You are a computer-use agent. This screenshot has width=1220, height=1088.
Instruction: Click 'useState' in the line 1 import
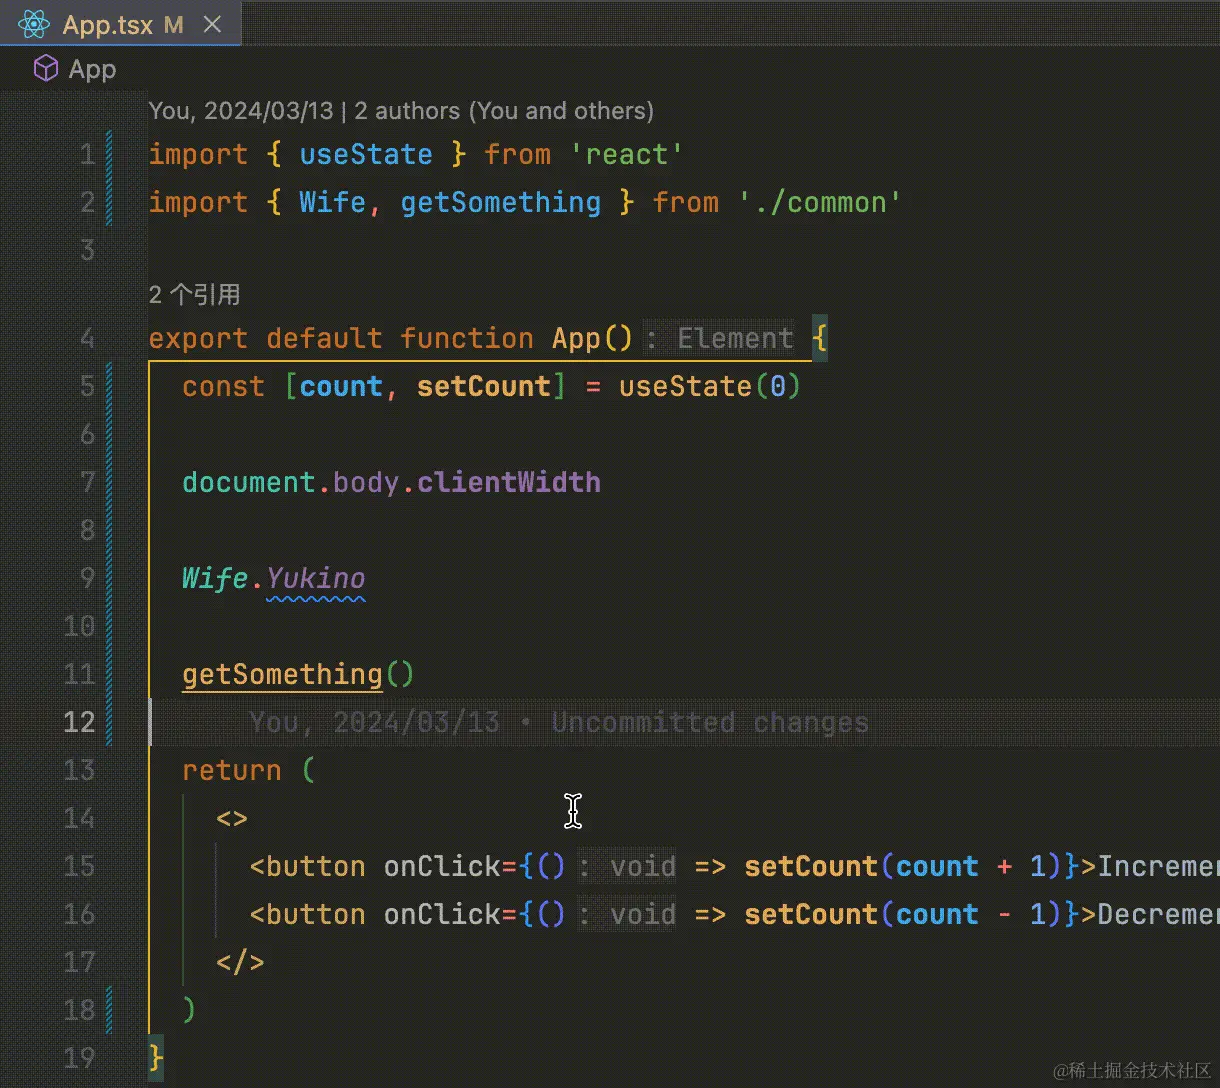pyautogui.click(x=366, y=154)
